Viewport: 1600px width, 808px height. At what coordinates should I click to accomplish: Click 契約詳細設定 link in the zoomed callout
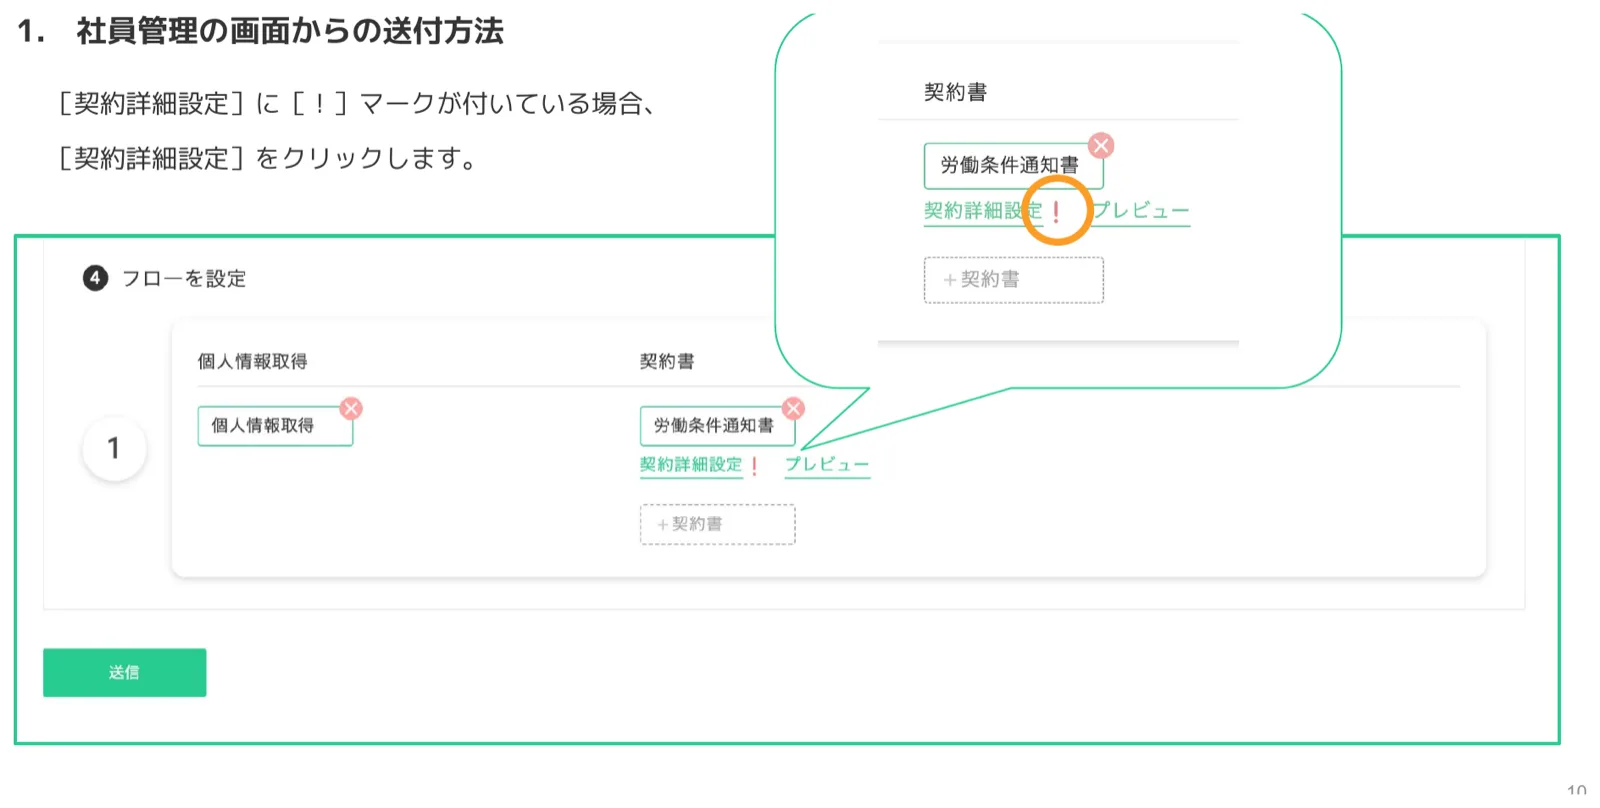(983, 211)
